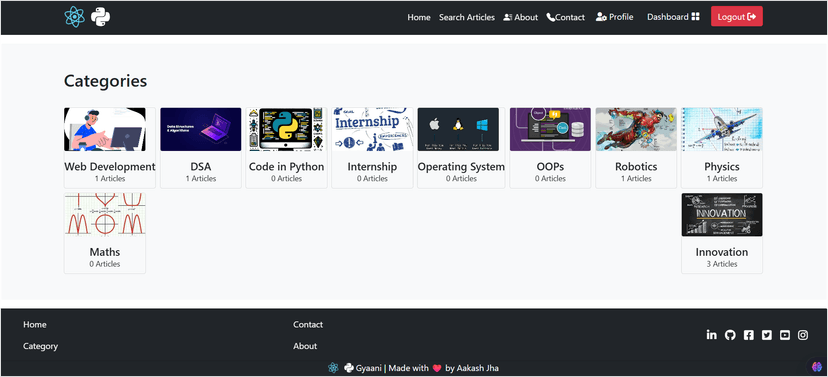Open the footer Contact link
This screenshot has height=377, width=828.
click(308, 324)
